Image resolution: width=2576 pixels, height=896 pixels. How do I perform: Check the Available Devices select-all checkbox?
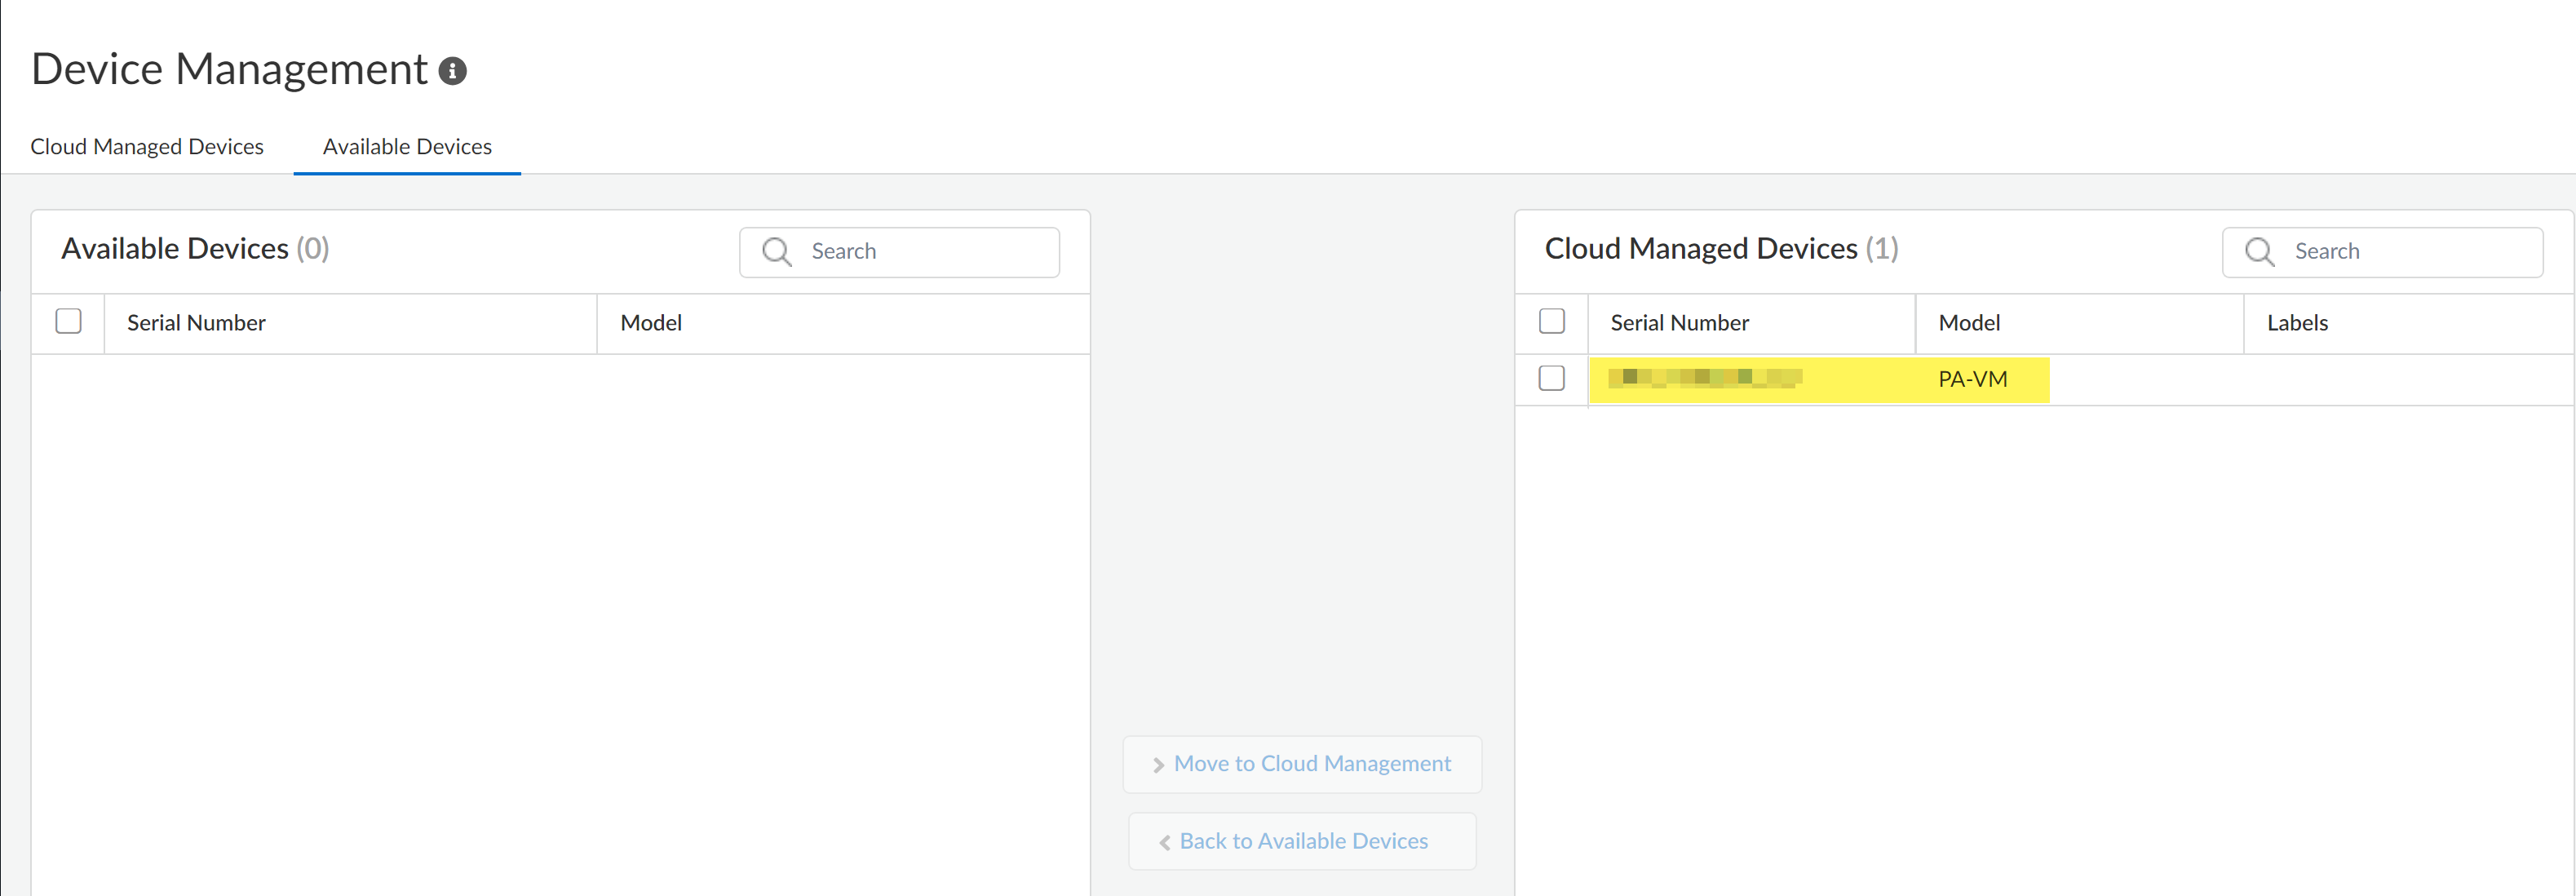click(69, 322)
